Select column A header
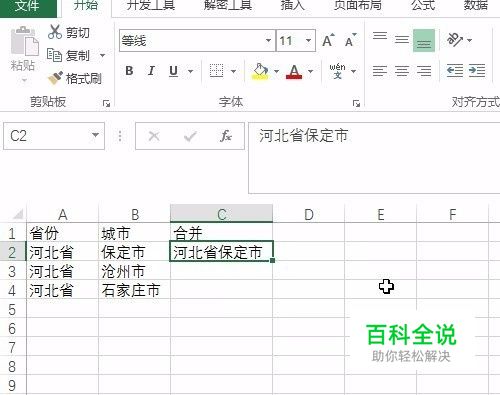The width and height of the screenshot is (500, 395). pos(63,215)
